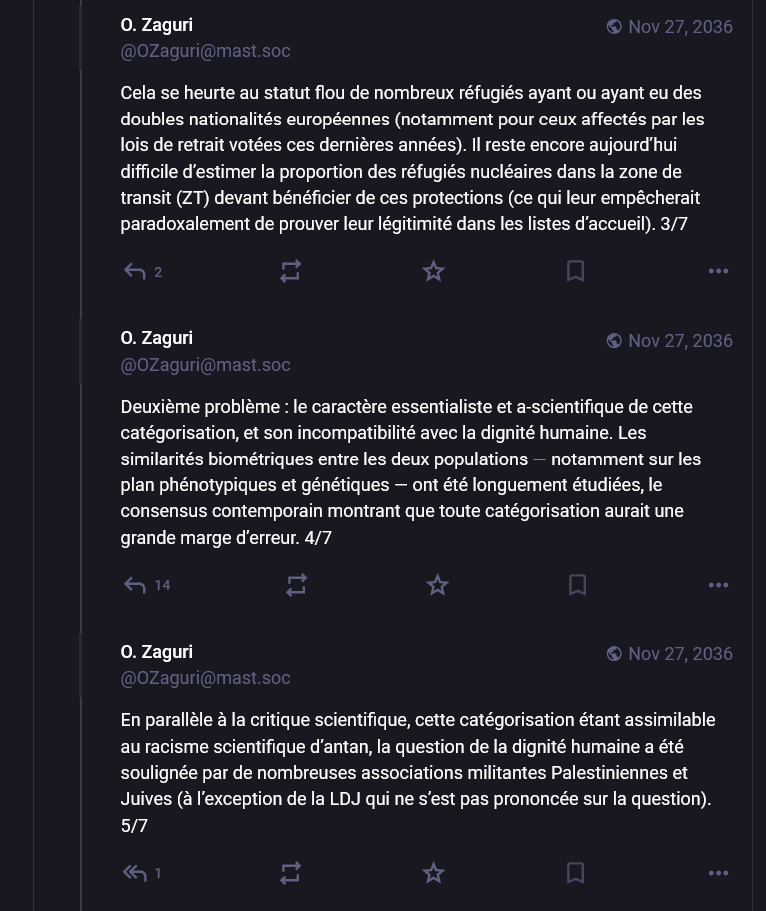Open the Nov 27, 2036 timestamp on 3/7 post
Viewport: 766px width, 911px height.
(680, 27)
